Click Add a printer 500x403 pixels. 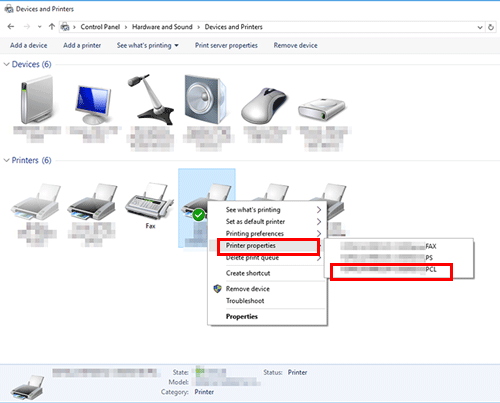pos(82,45)
